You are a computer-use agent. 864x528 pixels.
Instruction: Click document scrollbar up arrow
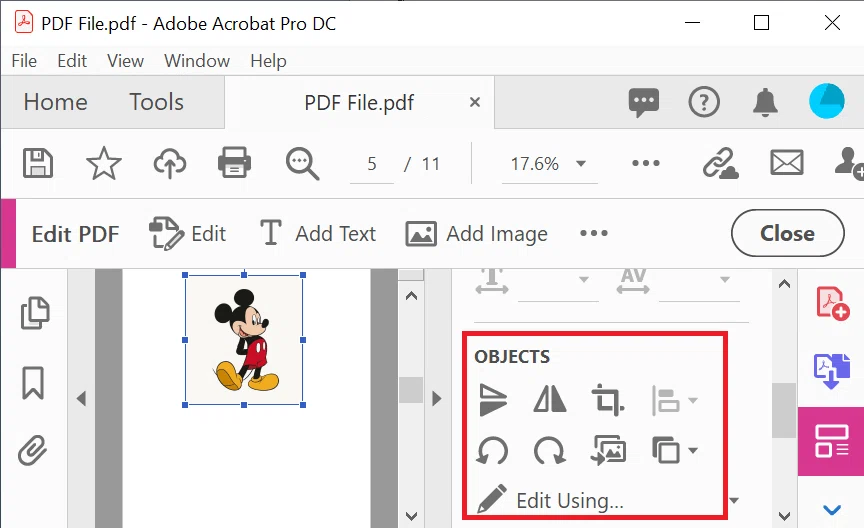click(411, 296)
